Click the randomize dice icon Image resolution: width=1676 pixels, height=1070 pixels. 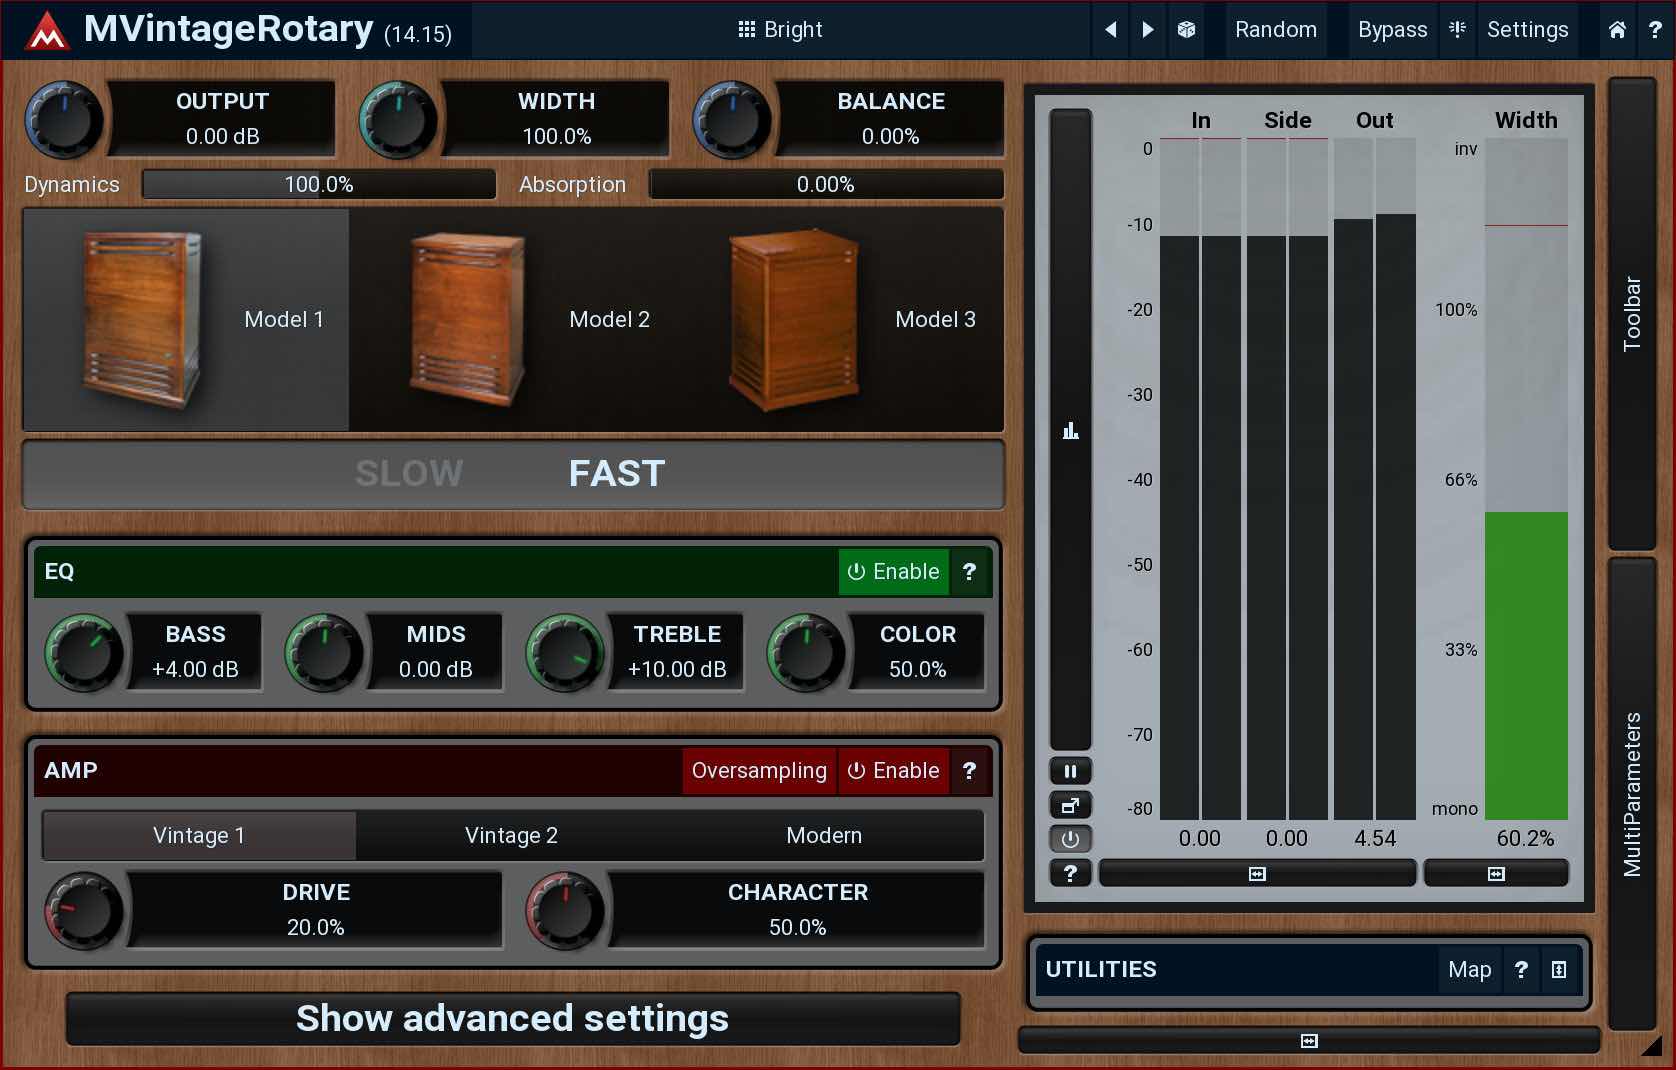[x=1186, y=30]
